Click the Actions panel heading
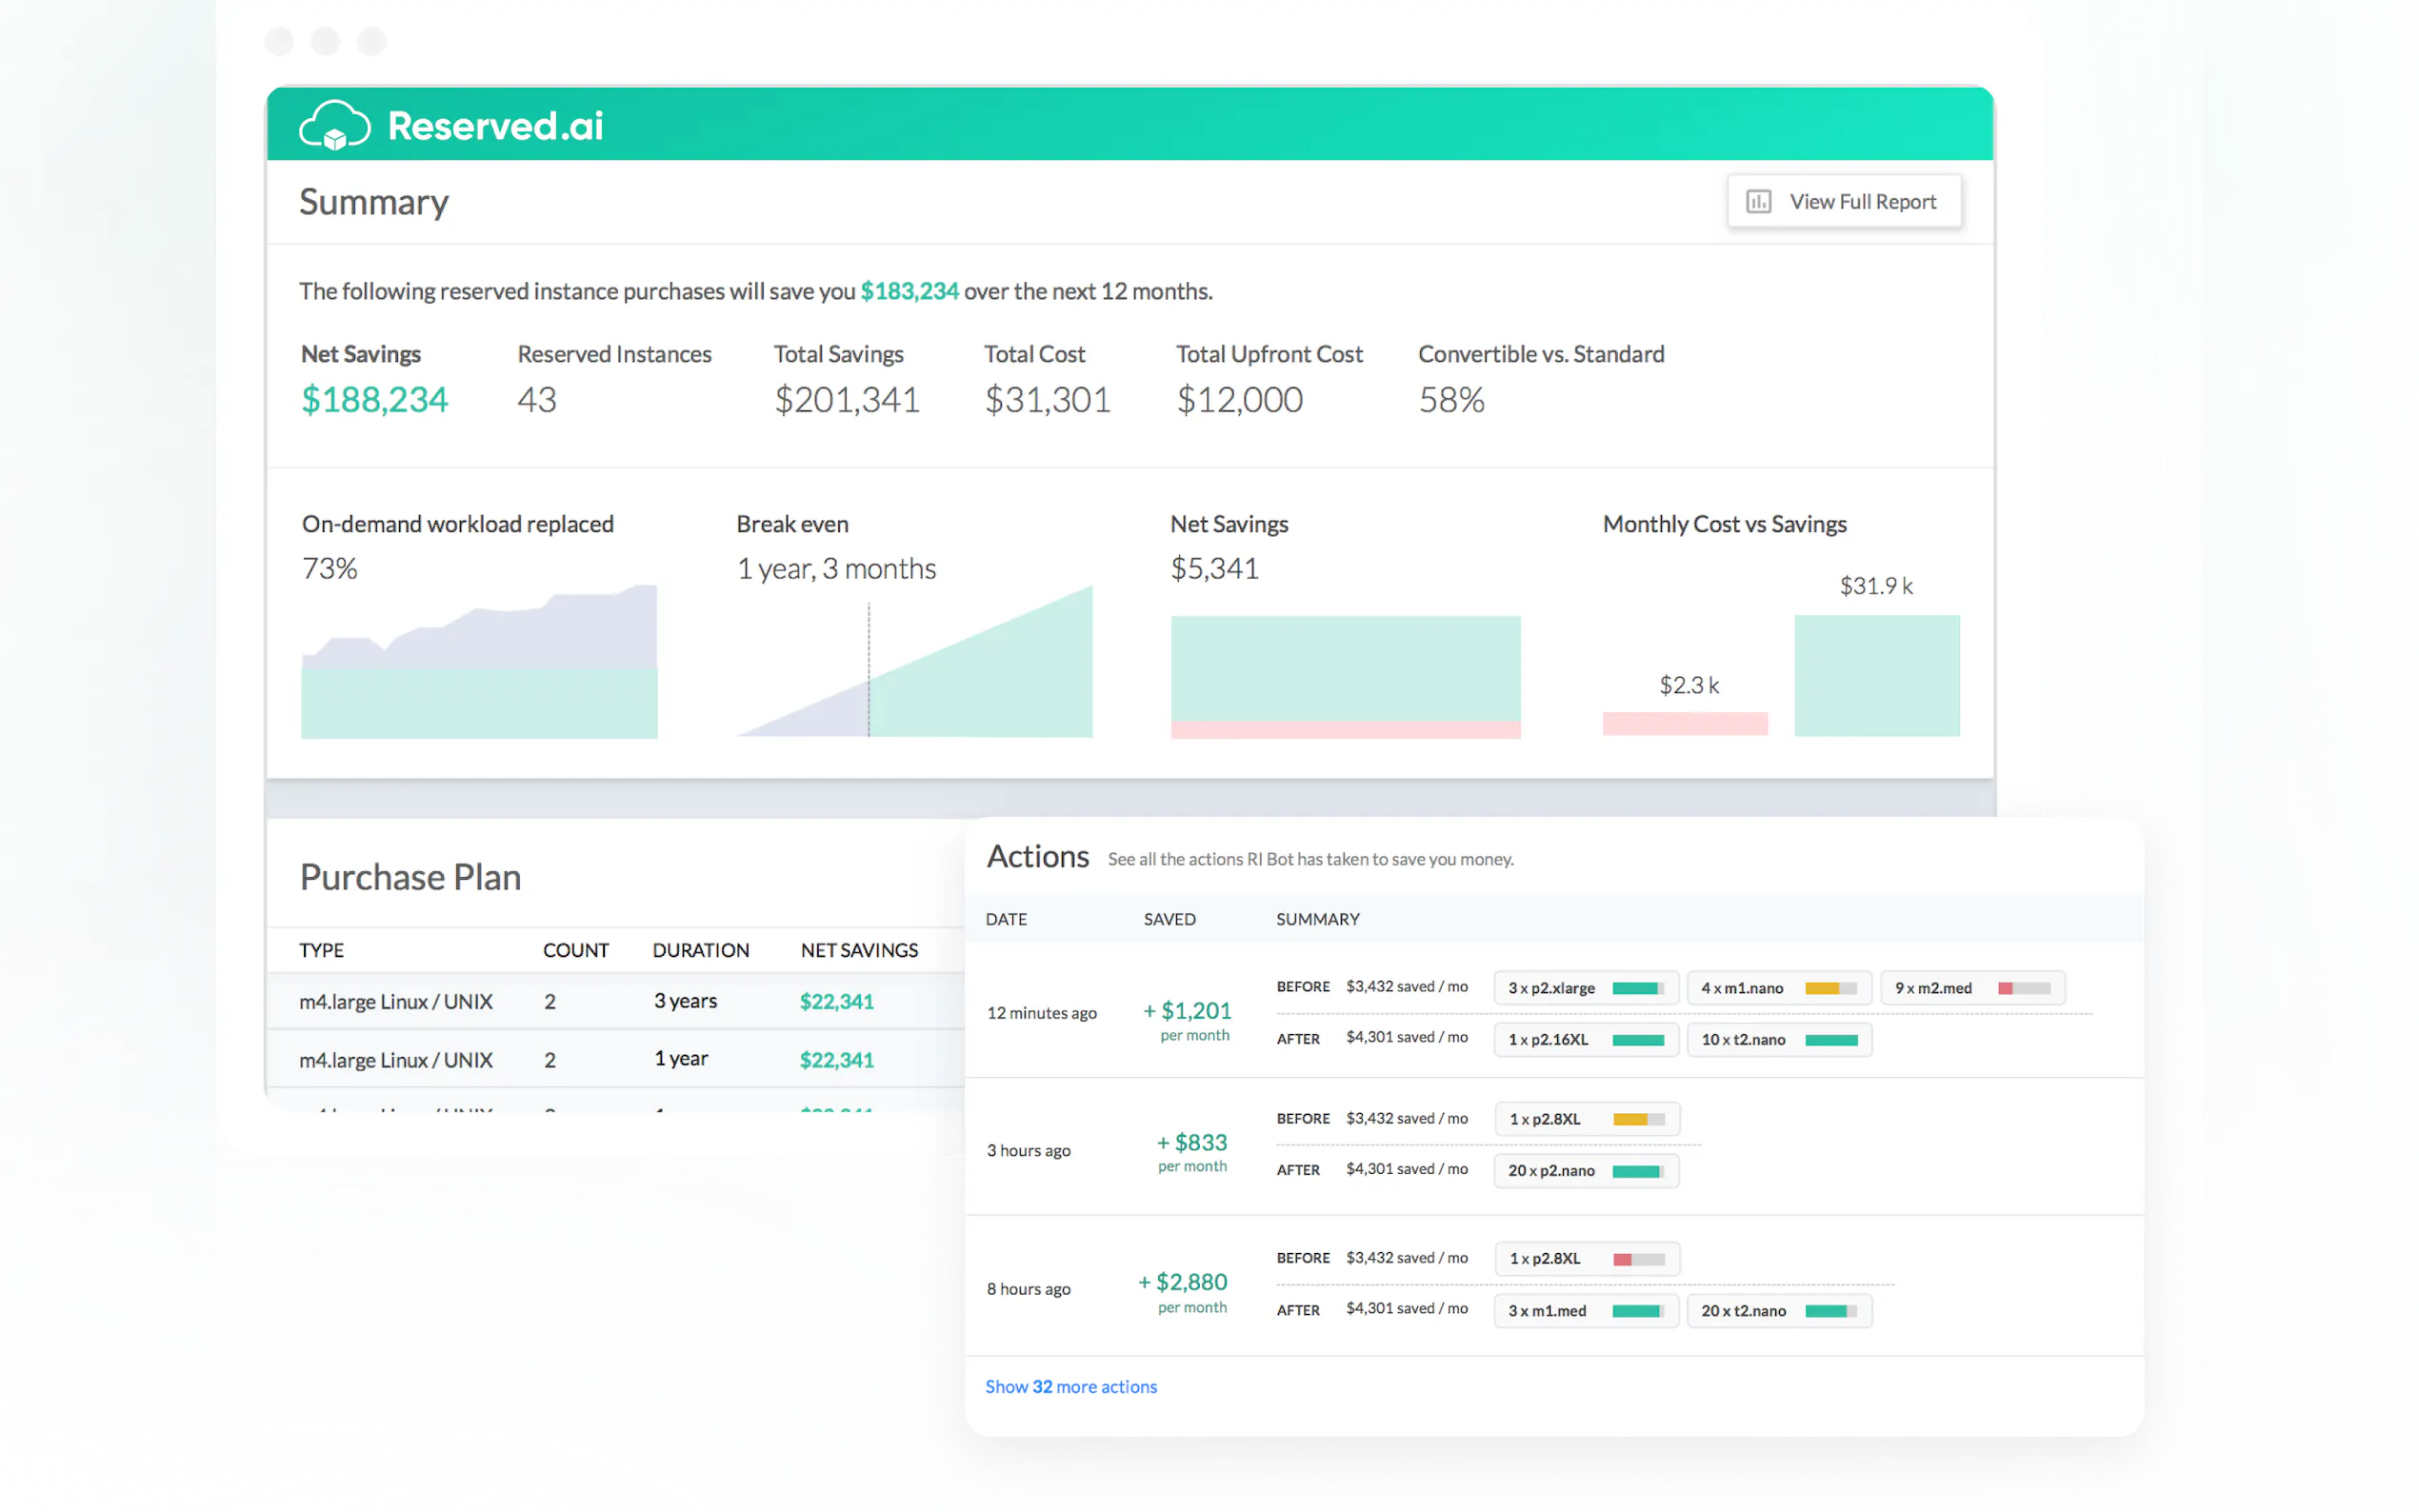This screenshot has width=2419, height=1512. coord(1037,857)
